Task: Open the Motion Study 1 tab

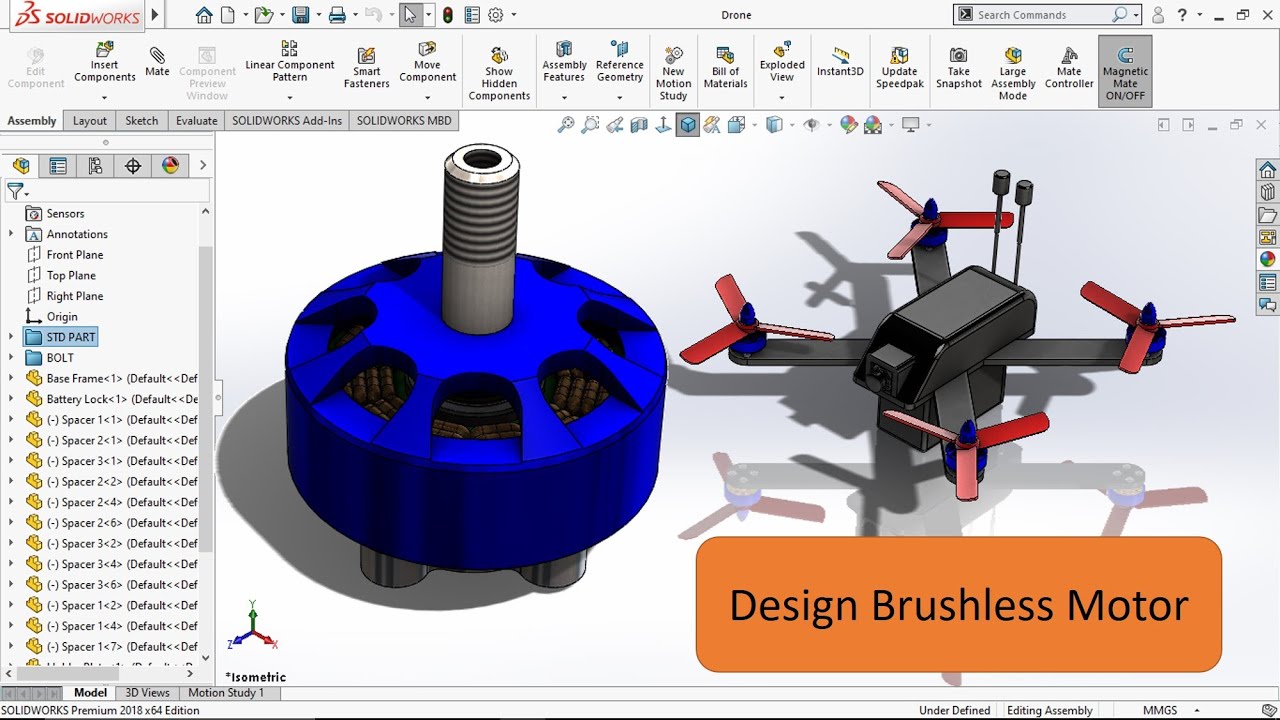Action: point(226,693)
